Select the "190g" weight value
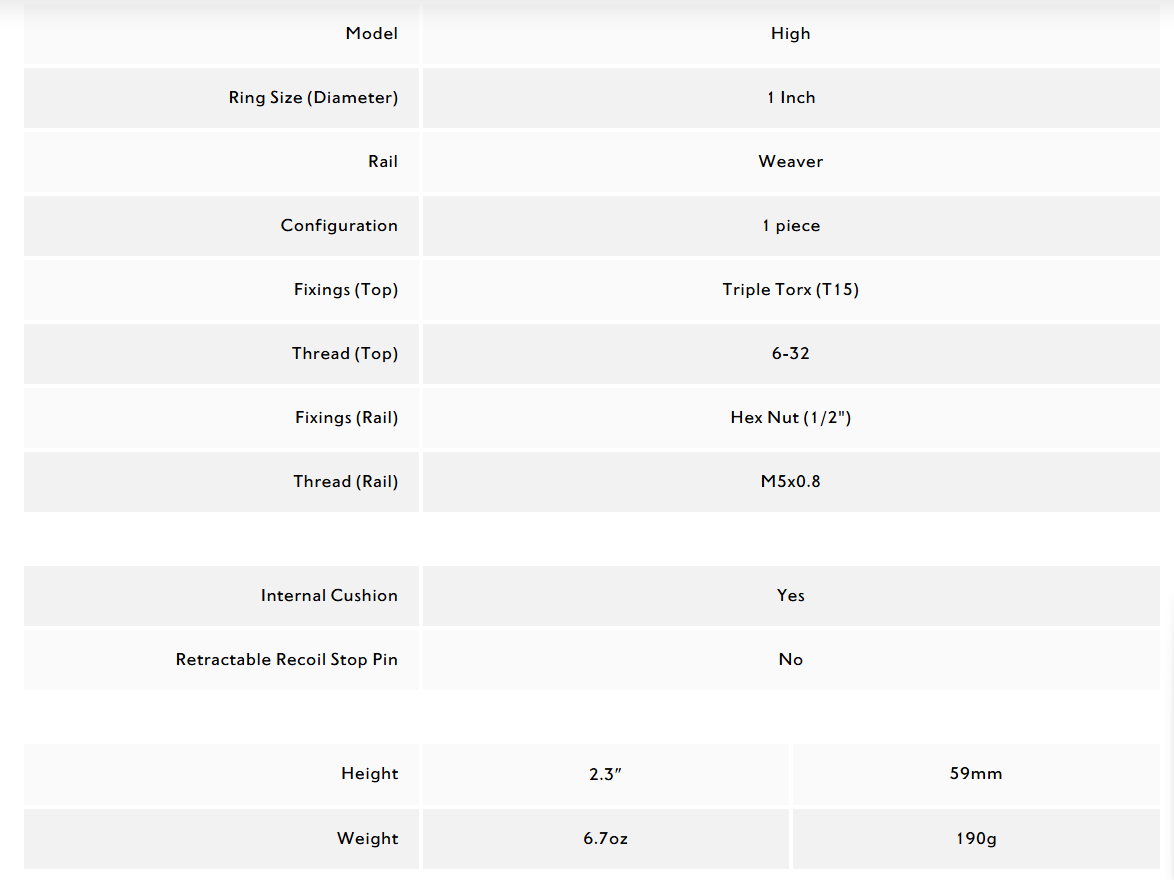This screenshot has height=880, width=1174. click(x=975, y=839)
